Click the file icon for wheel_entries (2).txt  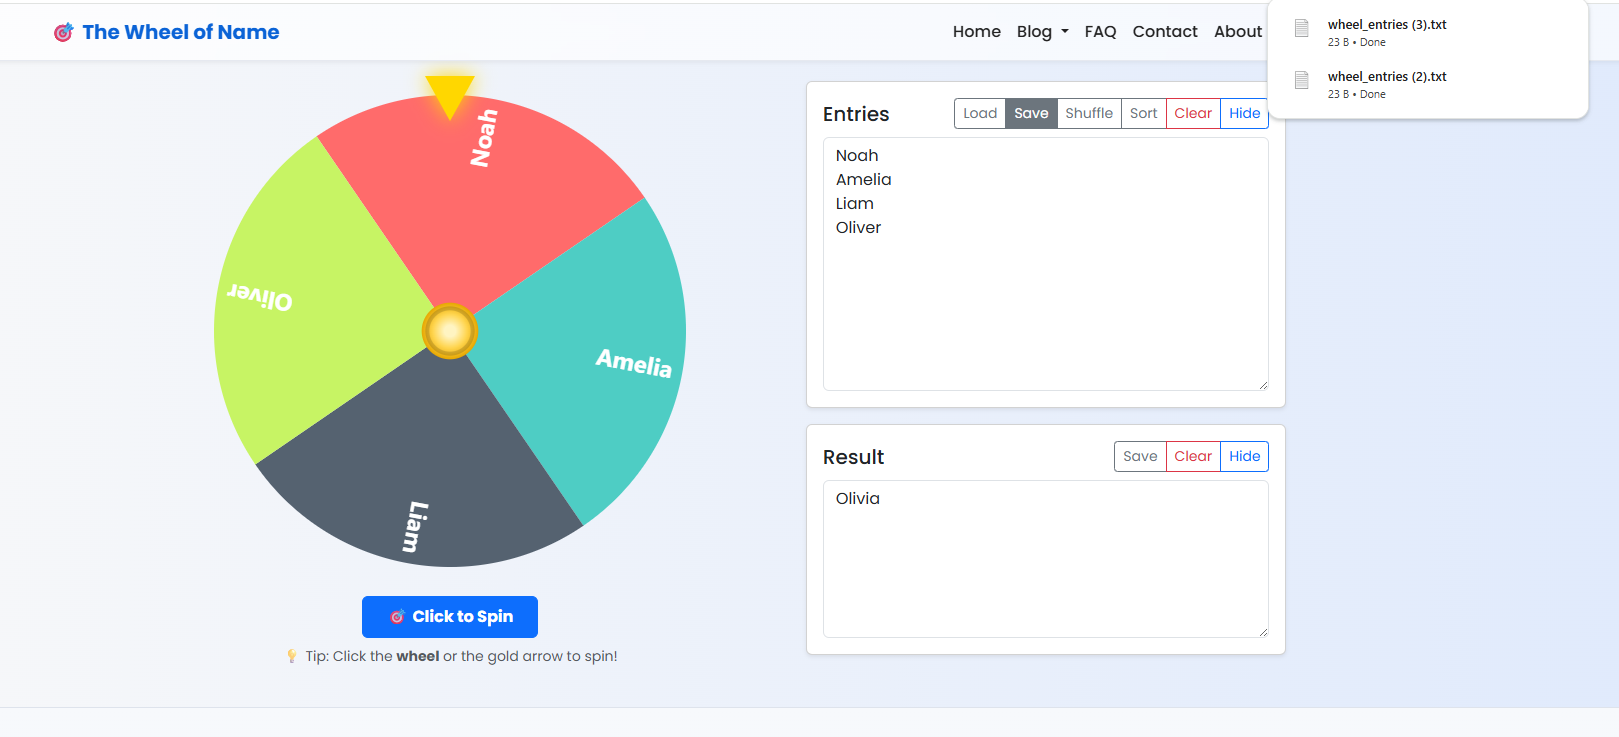tap(1301, 80)
